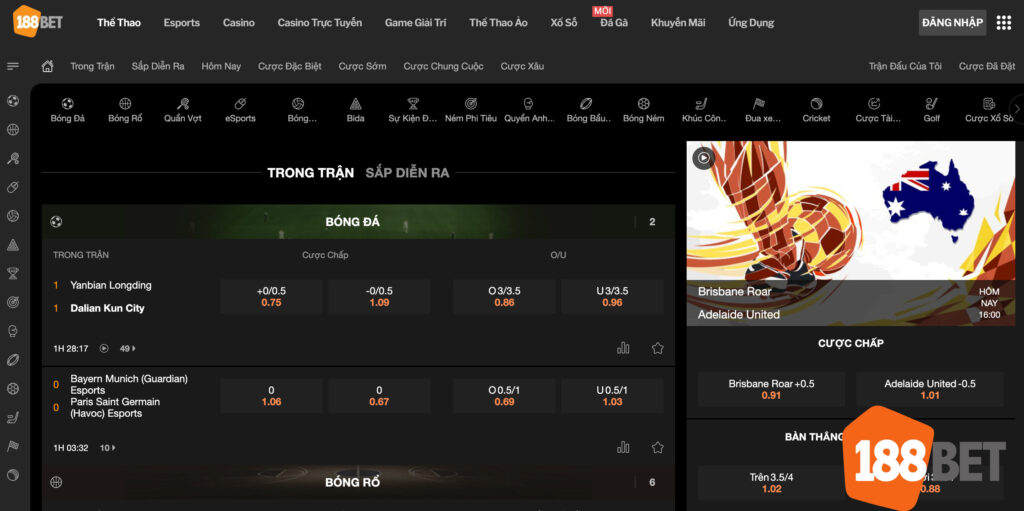Play live stream for Yanbian Longding match
Screen dimensions: 1024x511
pos(104,348)
